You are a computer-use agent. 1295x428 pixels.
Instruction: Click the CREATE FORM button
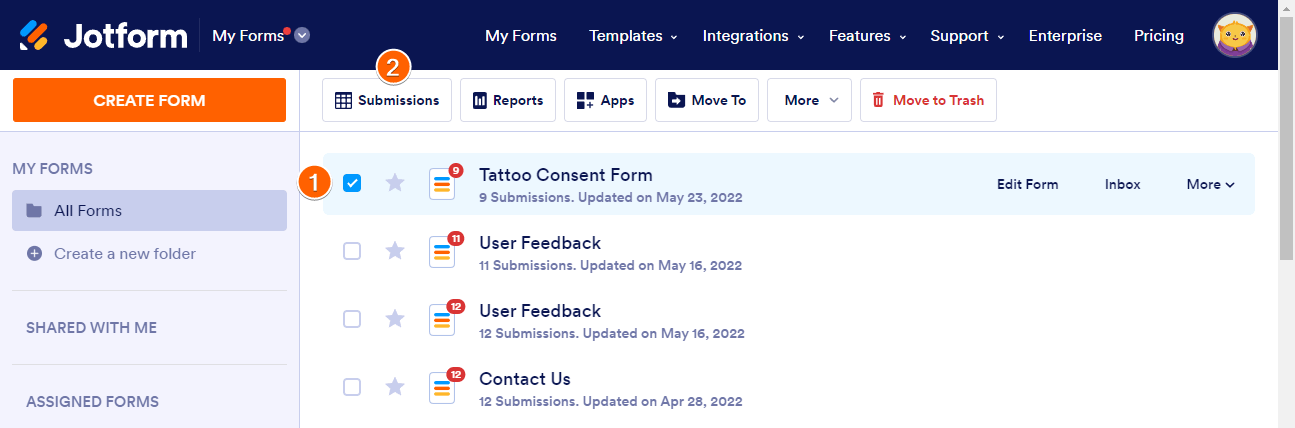(x=149, y=100)
